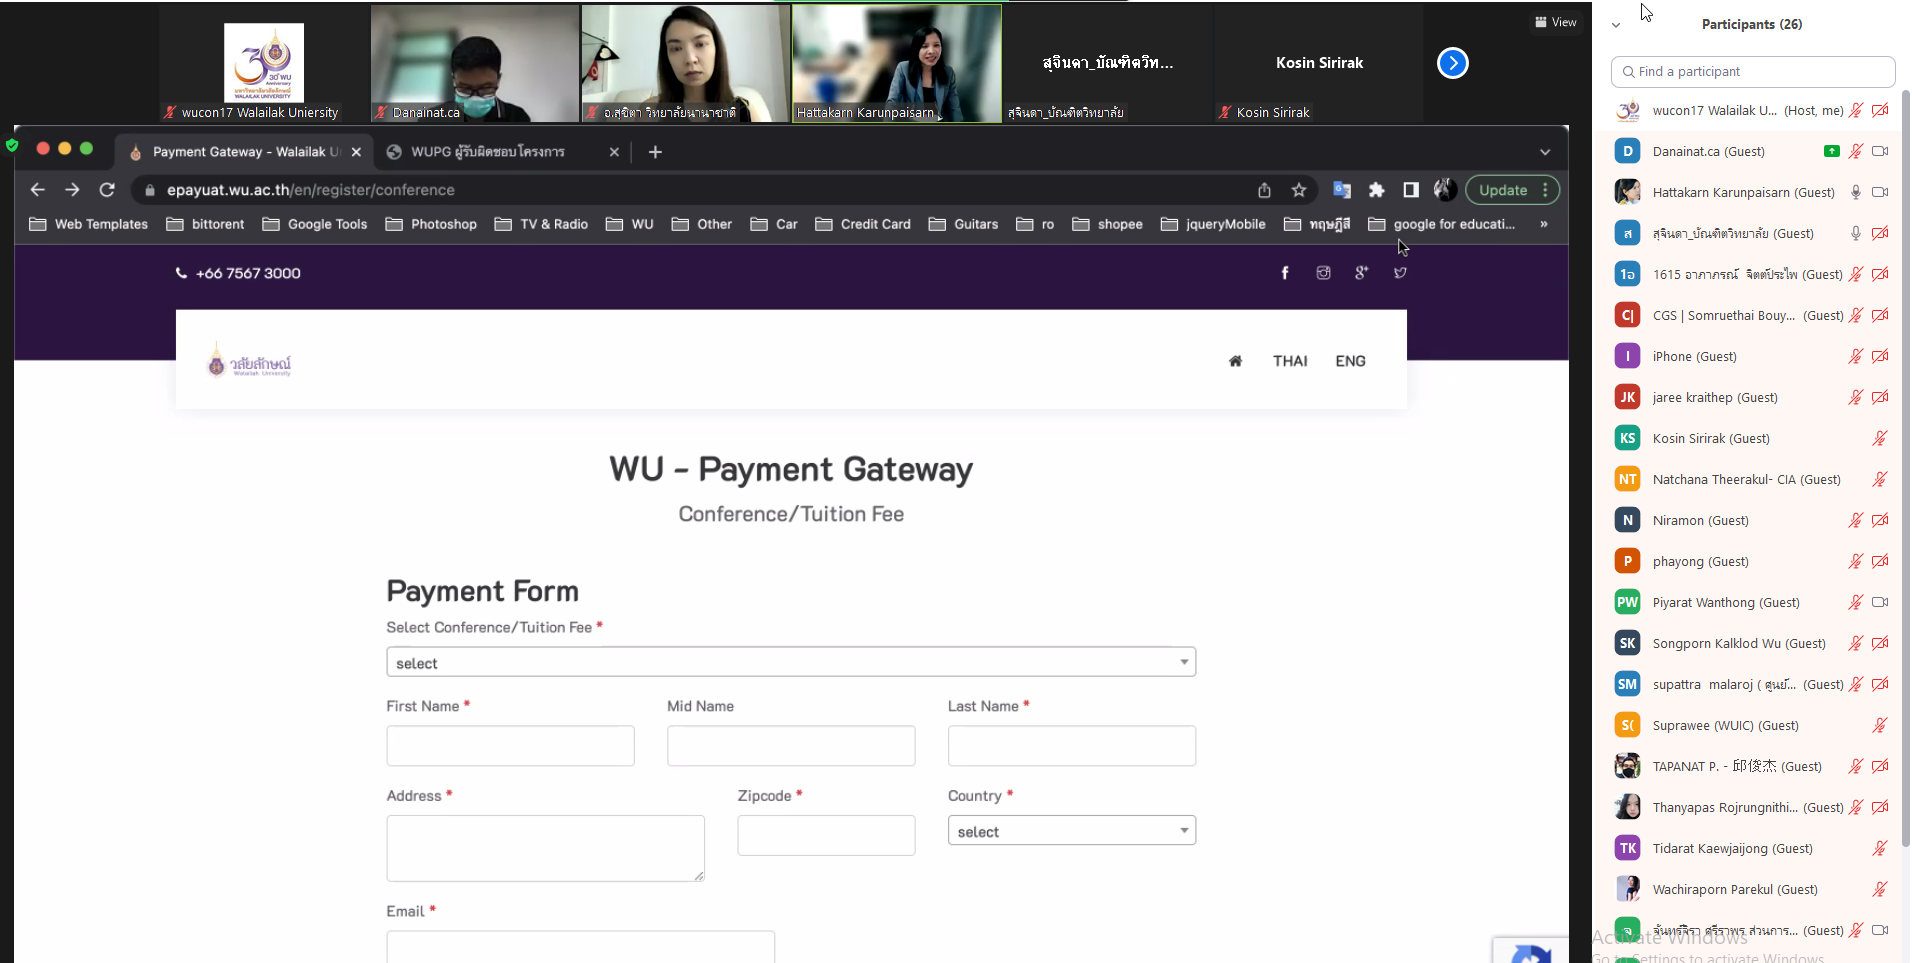The width and height of the screenshot is (1912, 963).
Task: Click the Facebook icon in purple header
Action: click(1285, 273)
